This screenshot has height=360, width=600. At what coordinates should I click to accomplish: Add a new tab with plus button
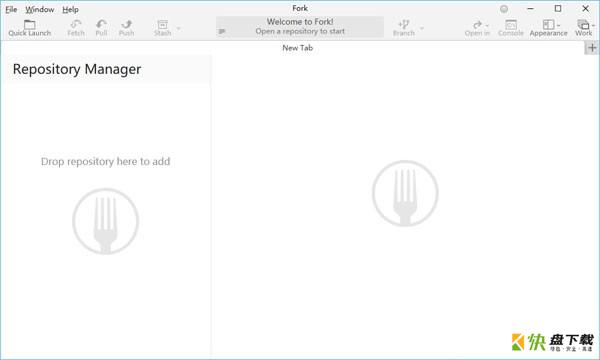592,48
